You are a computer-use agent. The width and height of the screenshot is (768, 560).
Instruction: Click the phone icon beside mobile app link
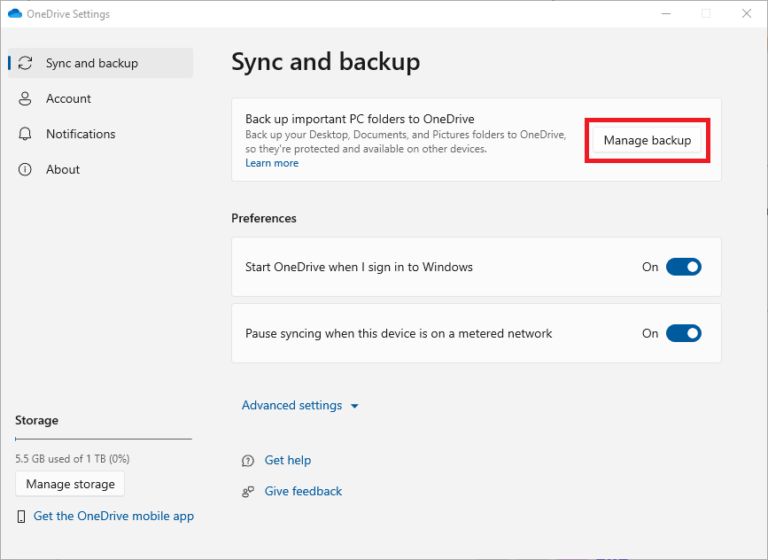click(x=21, y=516)
